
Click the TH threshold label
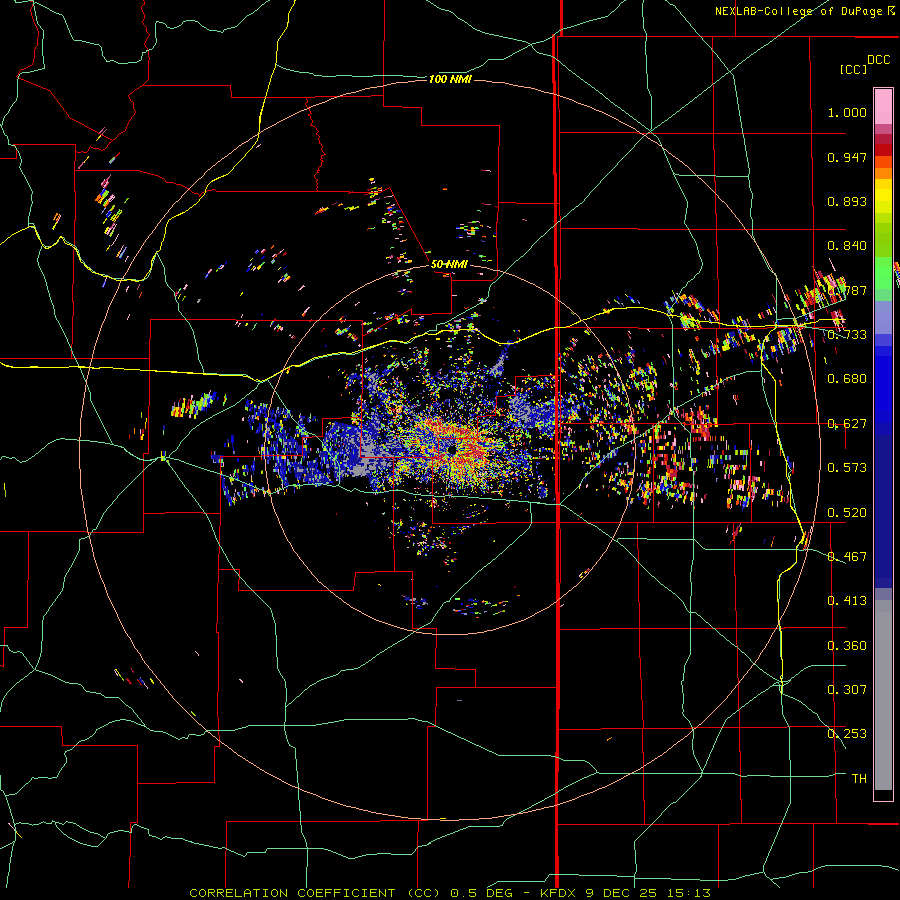click(x=859, y=779)
